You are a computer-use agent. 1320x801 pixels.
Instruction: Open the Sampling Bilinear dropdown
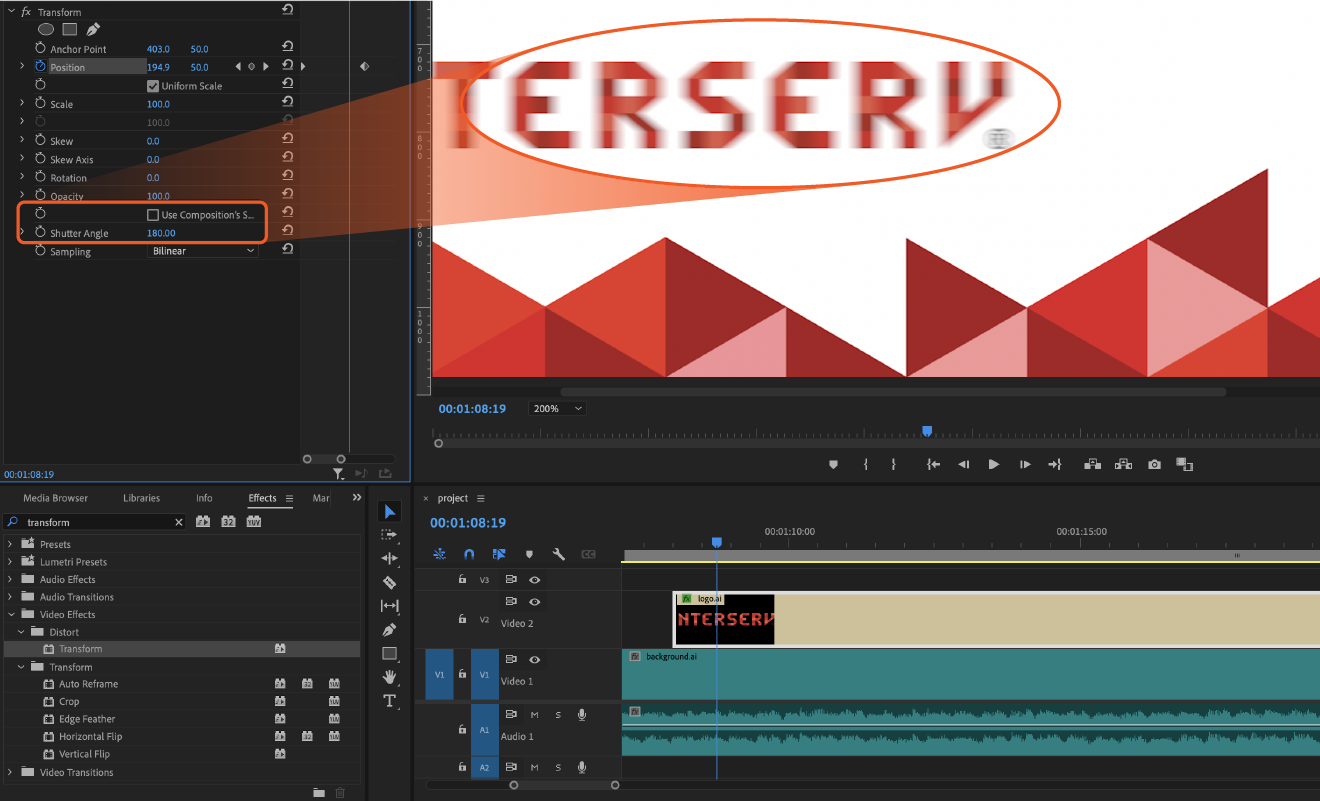(x=203, y=251)
